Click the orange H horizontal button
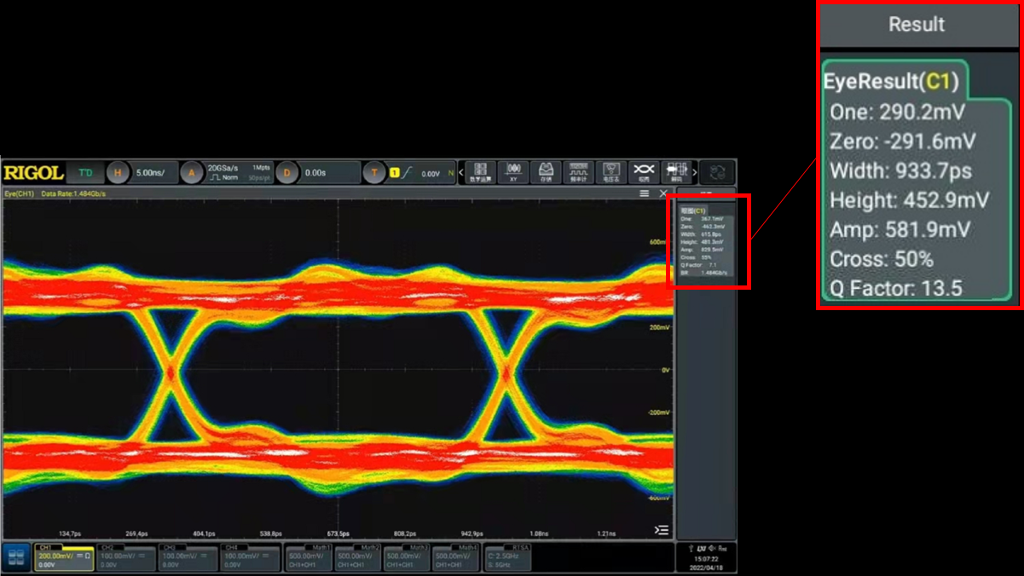 point(118,173)
